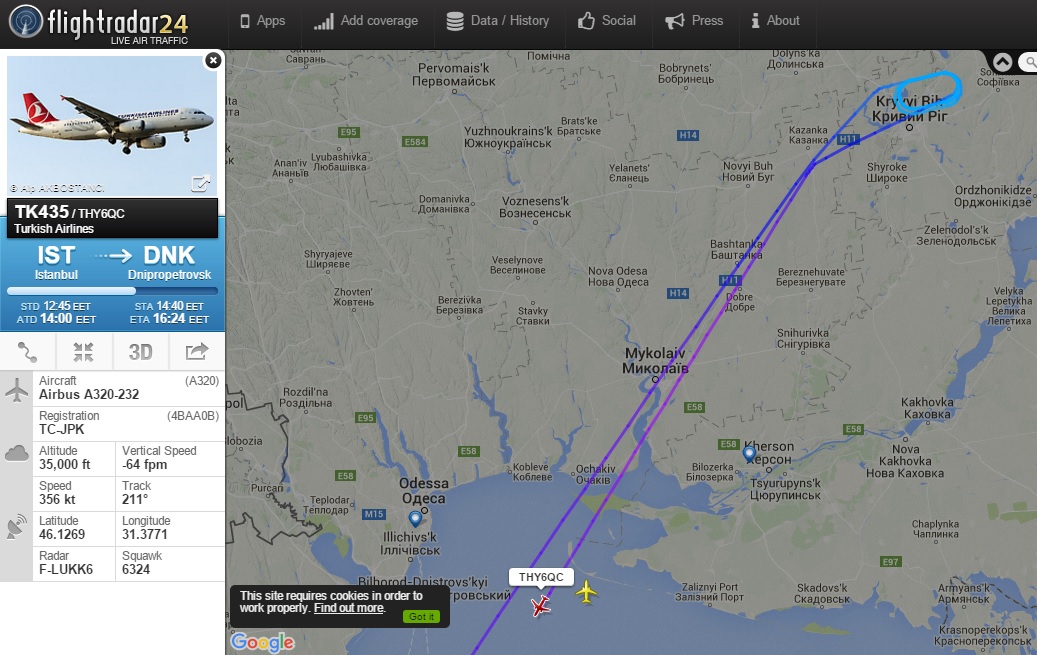Close the flight details panel
The width and height of the screenshot is (1037, 655).
[213, 60]
